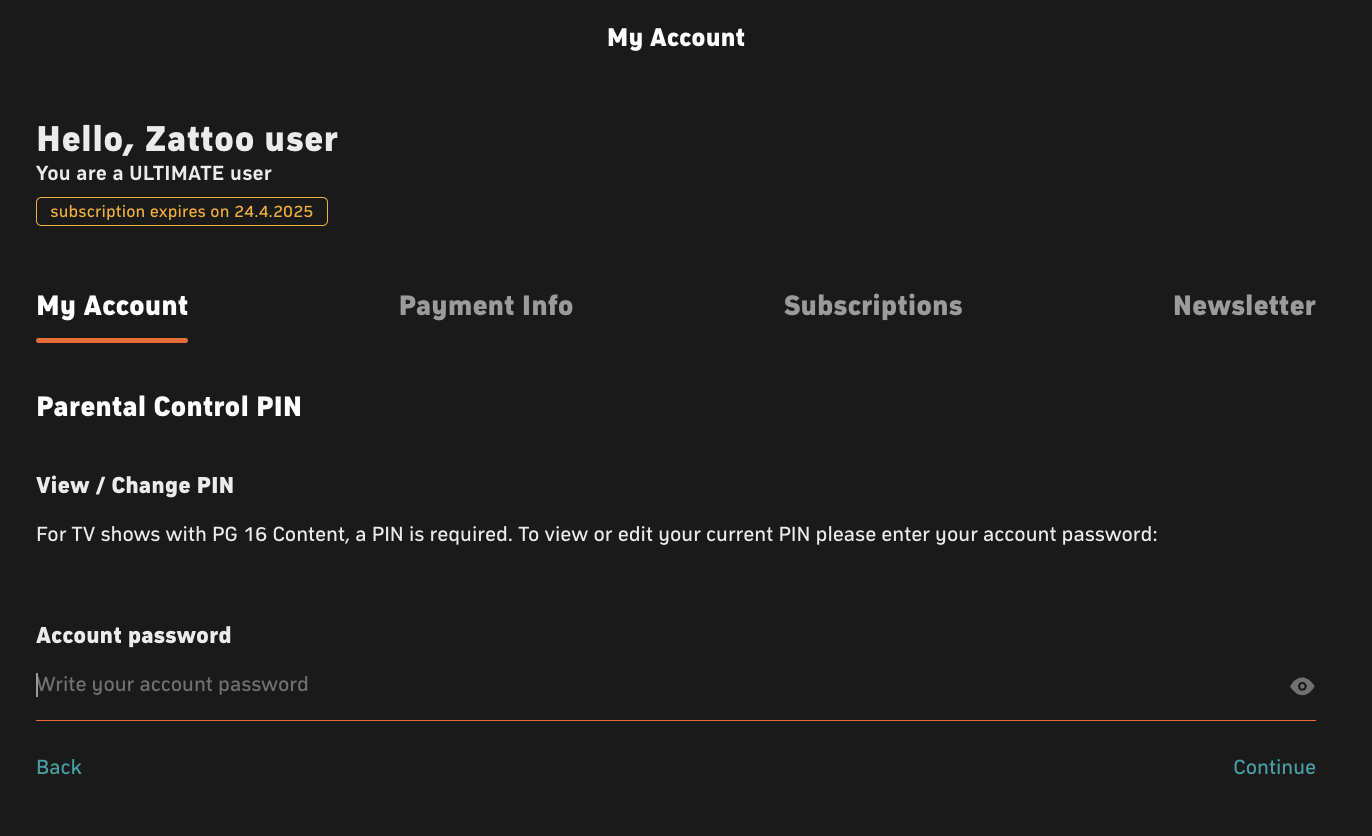The width and height of the screenshot is (1372, 836).
Task: Go to the Newsletter tab
Action: coord(1244,306)
